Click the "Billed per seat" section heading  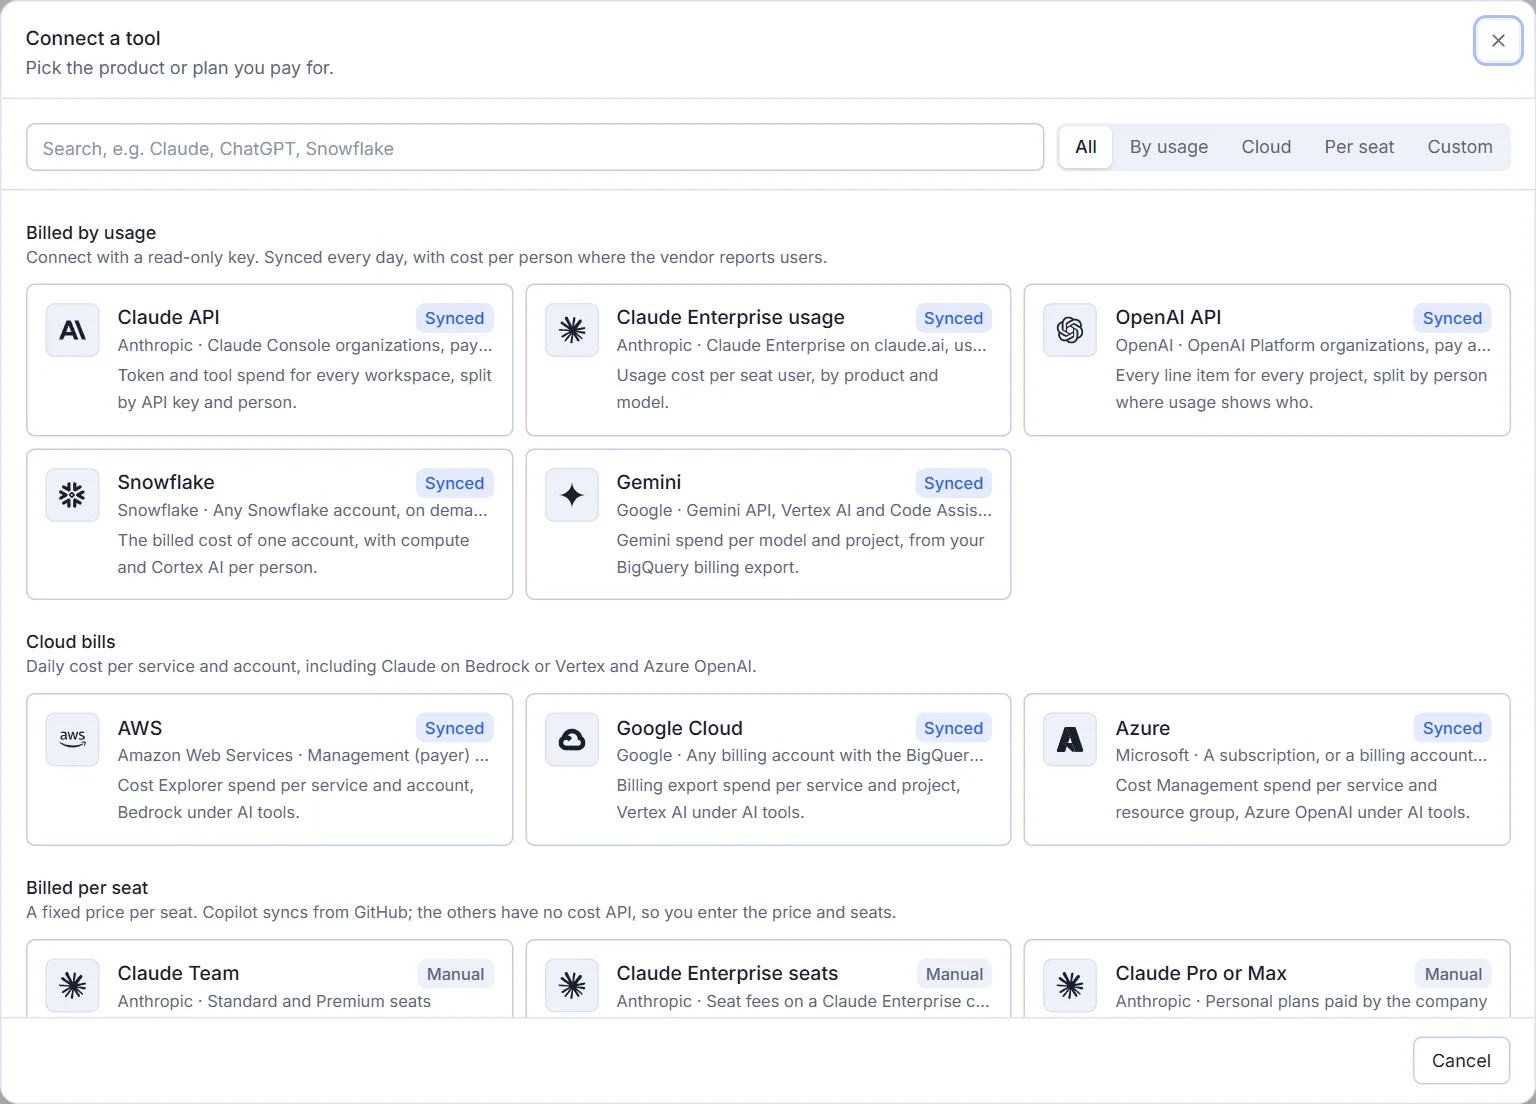coord(87,888)
